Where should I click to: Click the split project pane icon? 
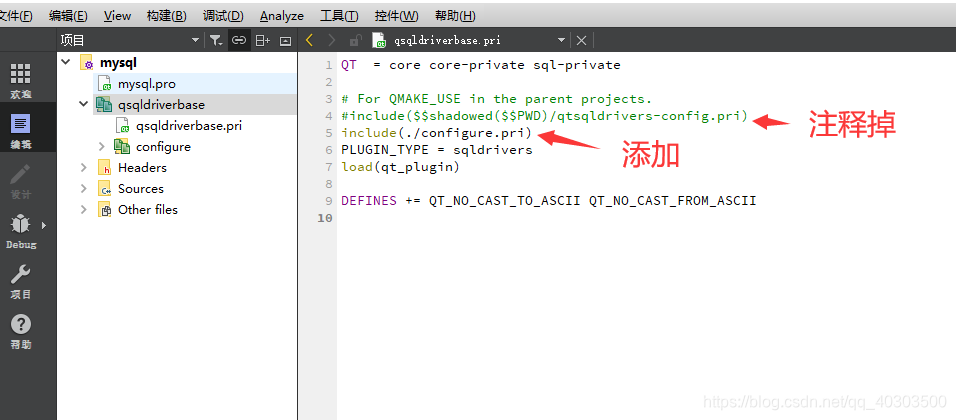click(262, 40)
